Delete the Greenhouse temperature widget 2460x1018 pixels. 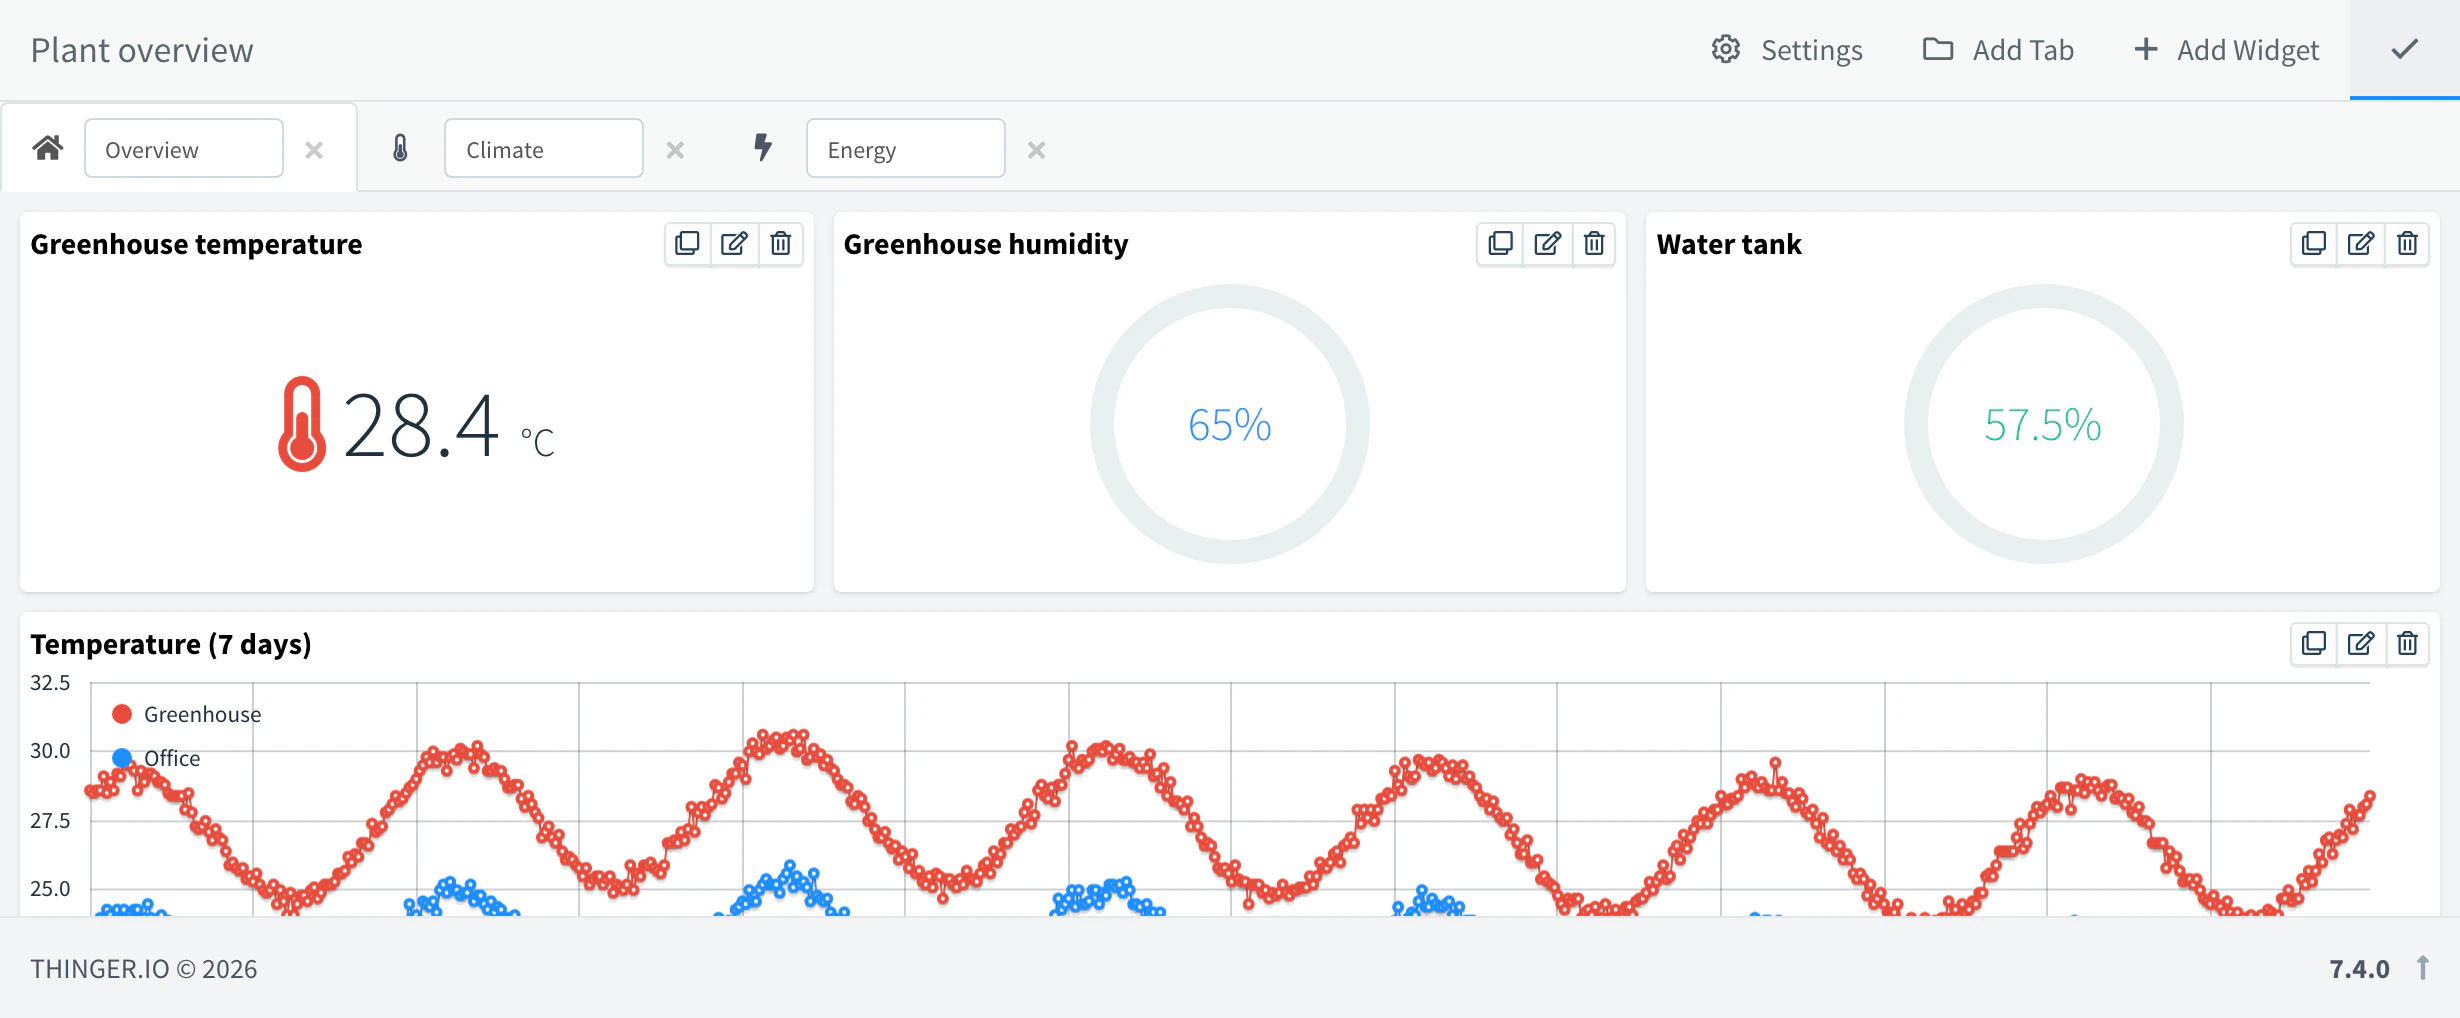(781, 243)
